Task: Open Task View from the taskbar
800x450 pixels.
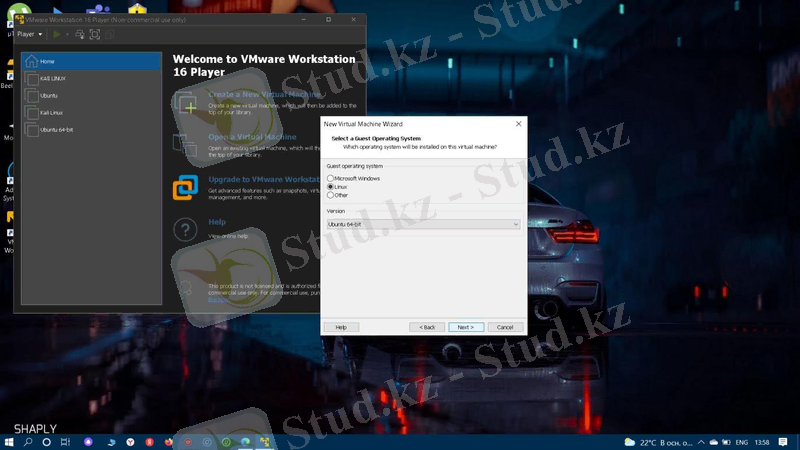Action: pyautogui.click(x=65, y=442)
